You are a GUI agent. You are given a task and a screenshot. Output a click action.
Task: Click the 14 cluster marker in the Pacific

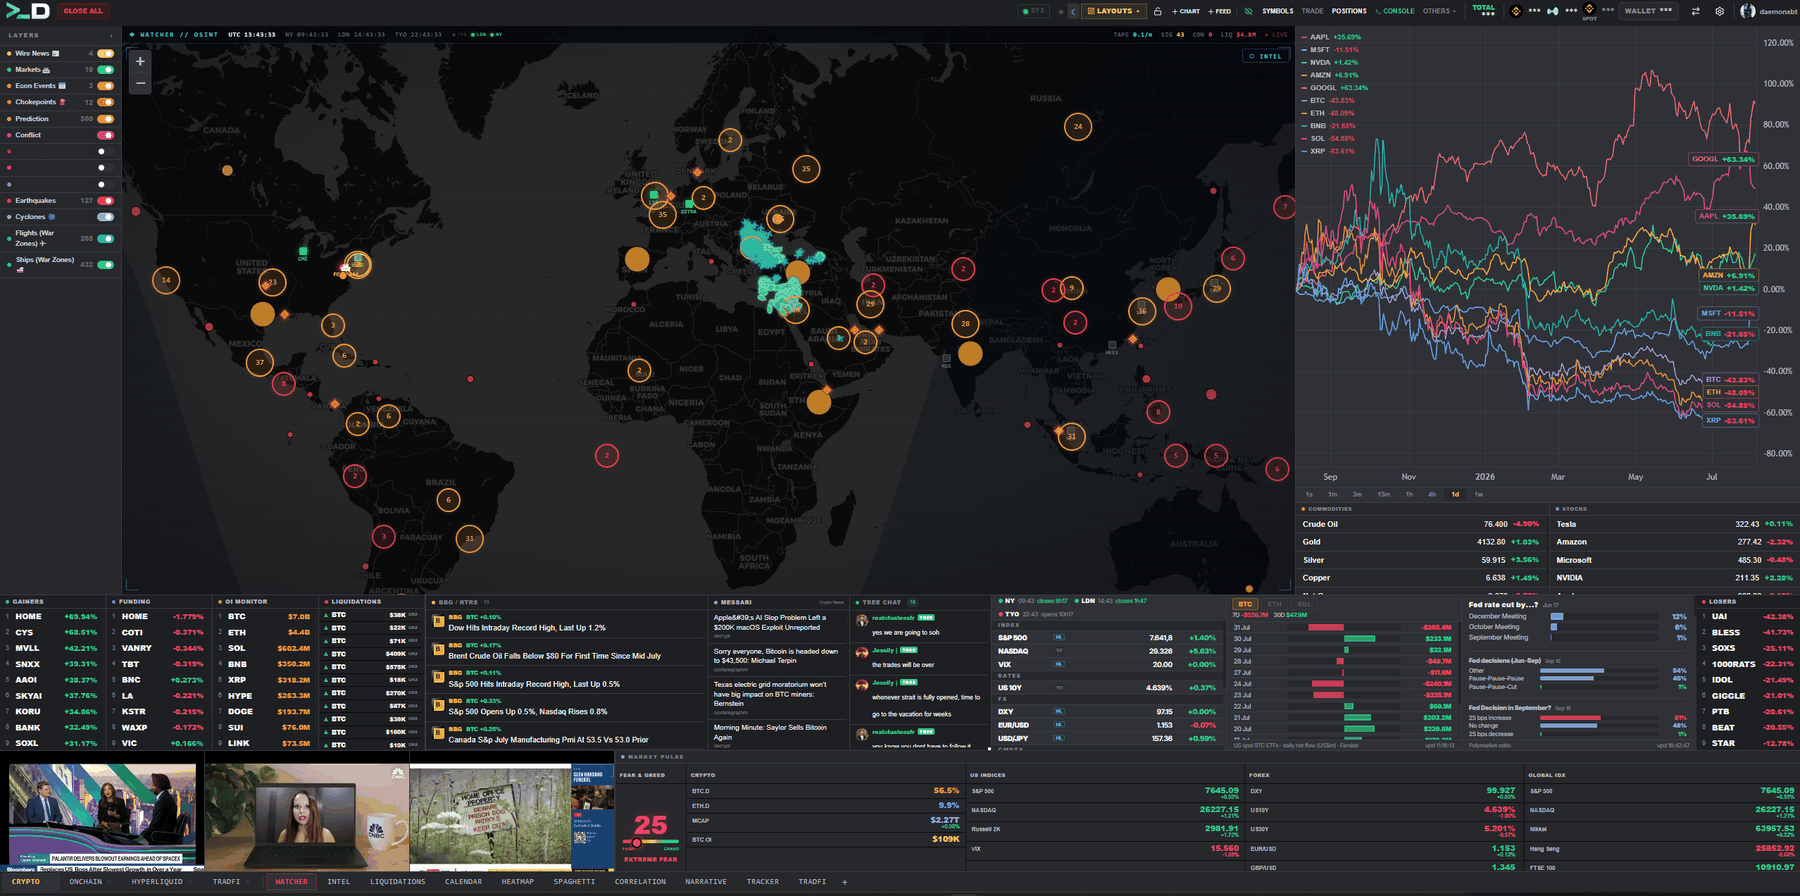166,280
